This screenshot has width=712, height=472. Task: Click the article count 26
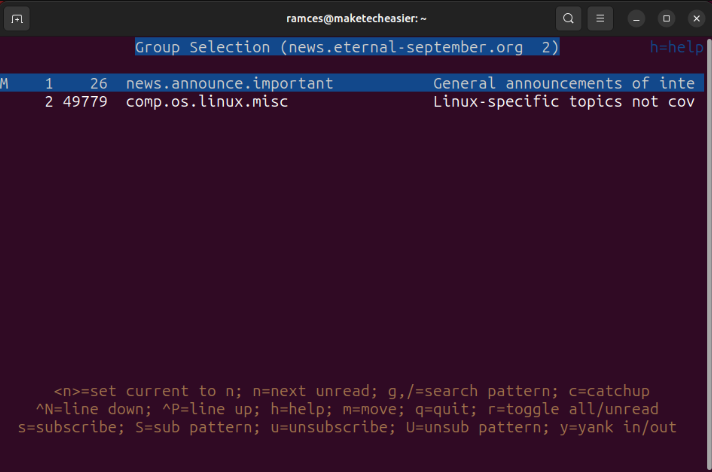pos(99,84)
